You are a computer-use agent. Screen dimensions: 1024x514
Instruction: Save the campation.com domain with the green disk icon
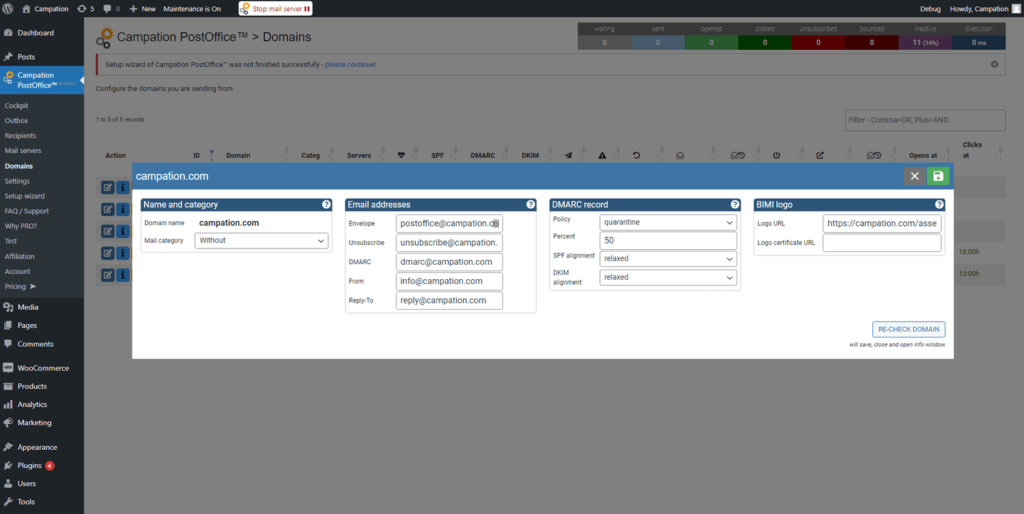click(938, 176)
